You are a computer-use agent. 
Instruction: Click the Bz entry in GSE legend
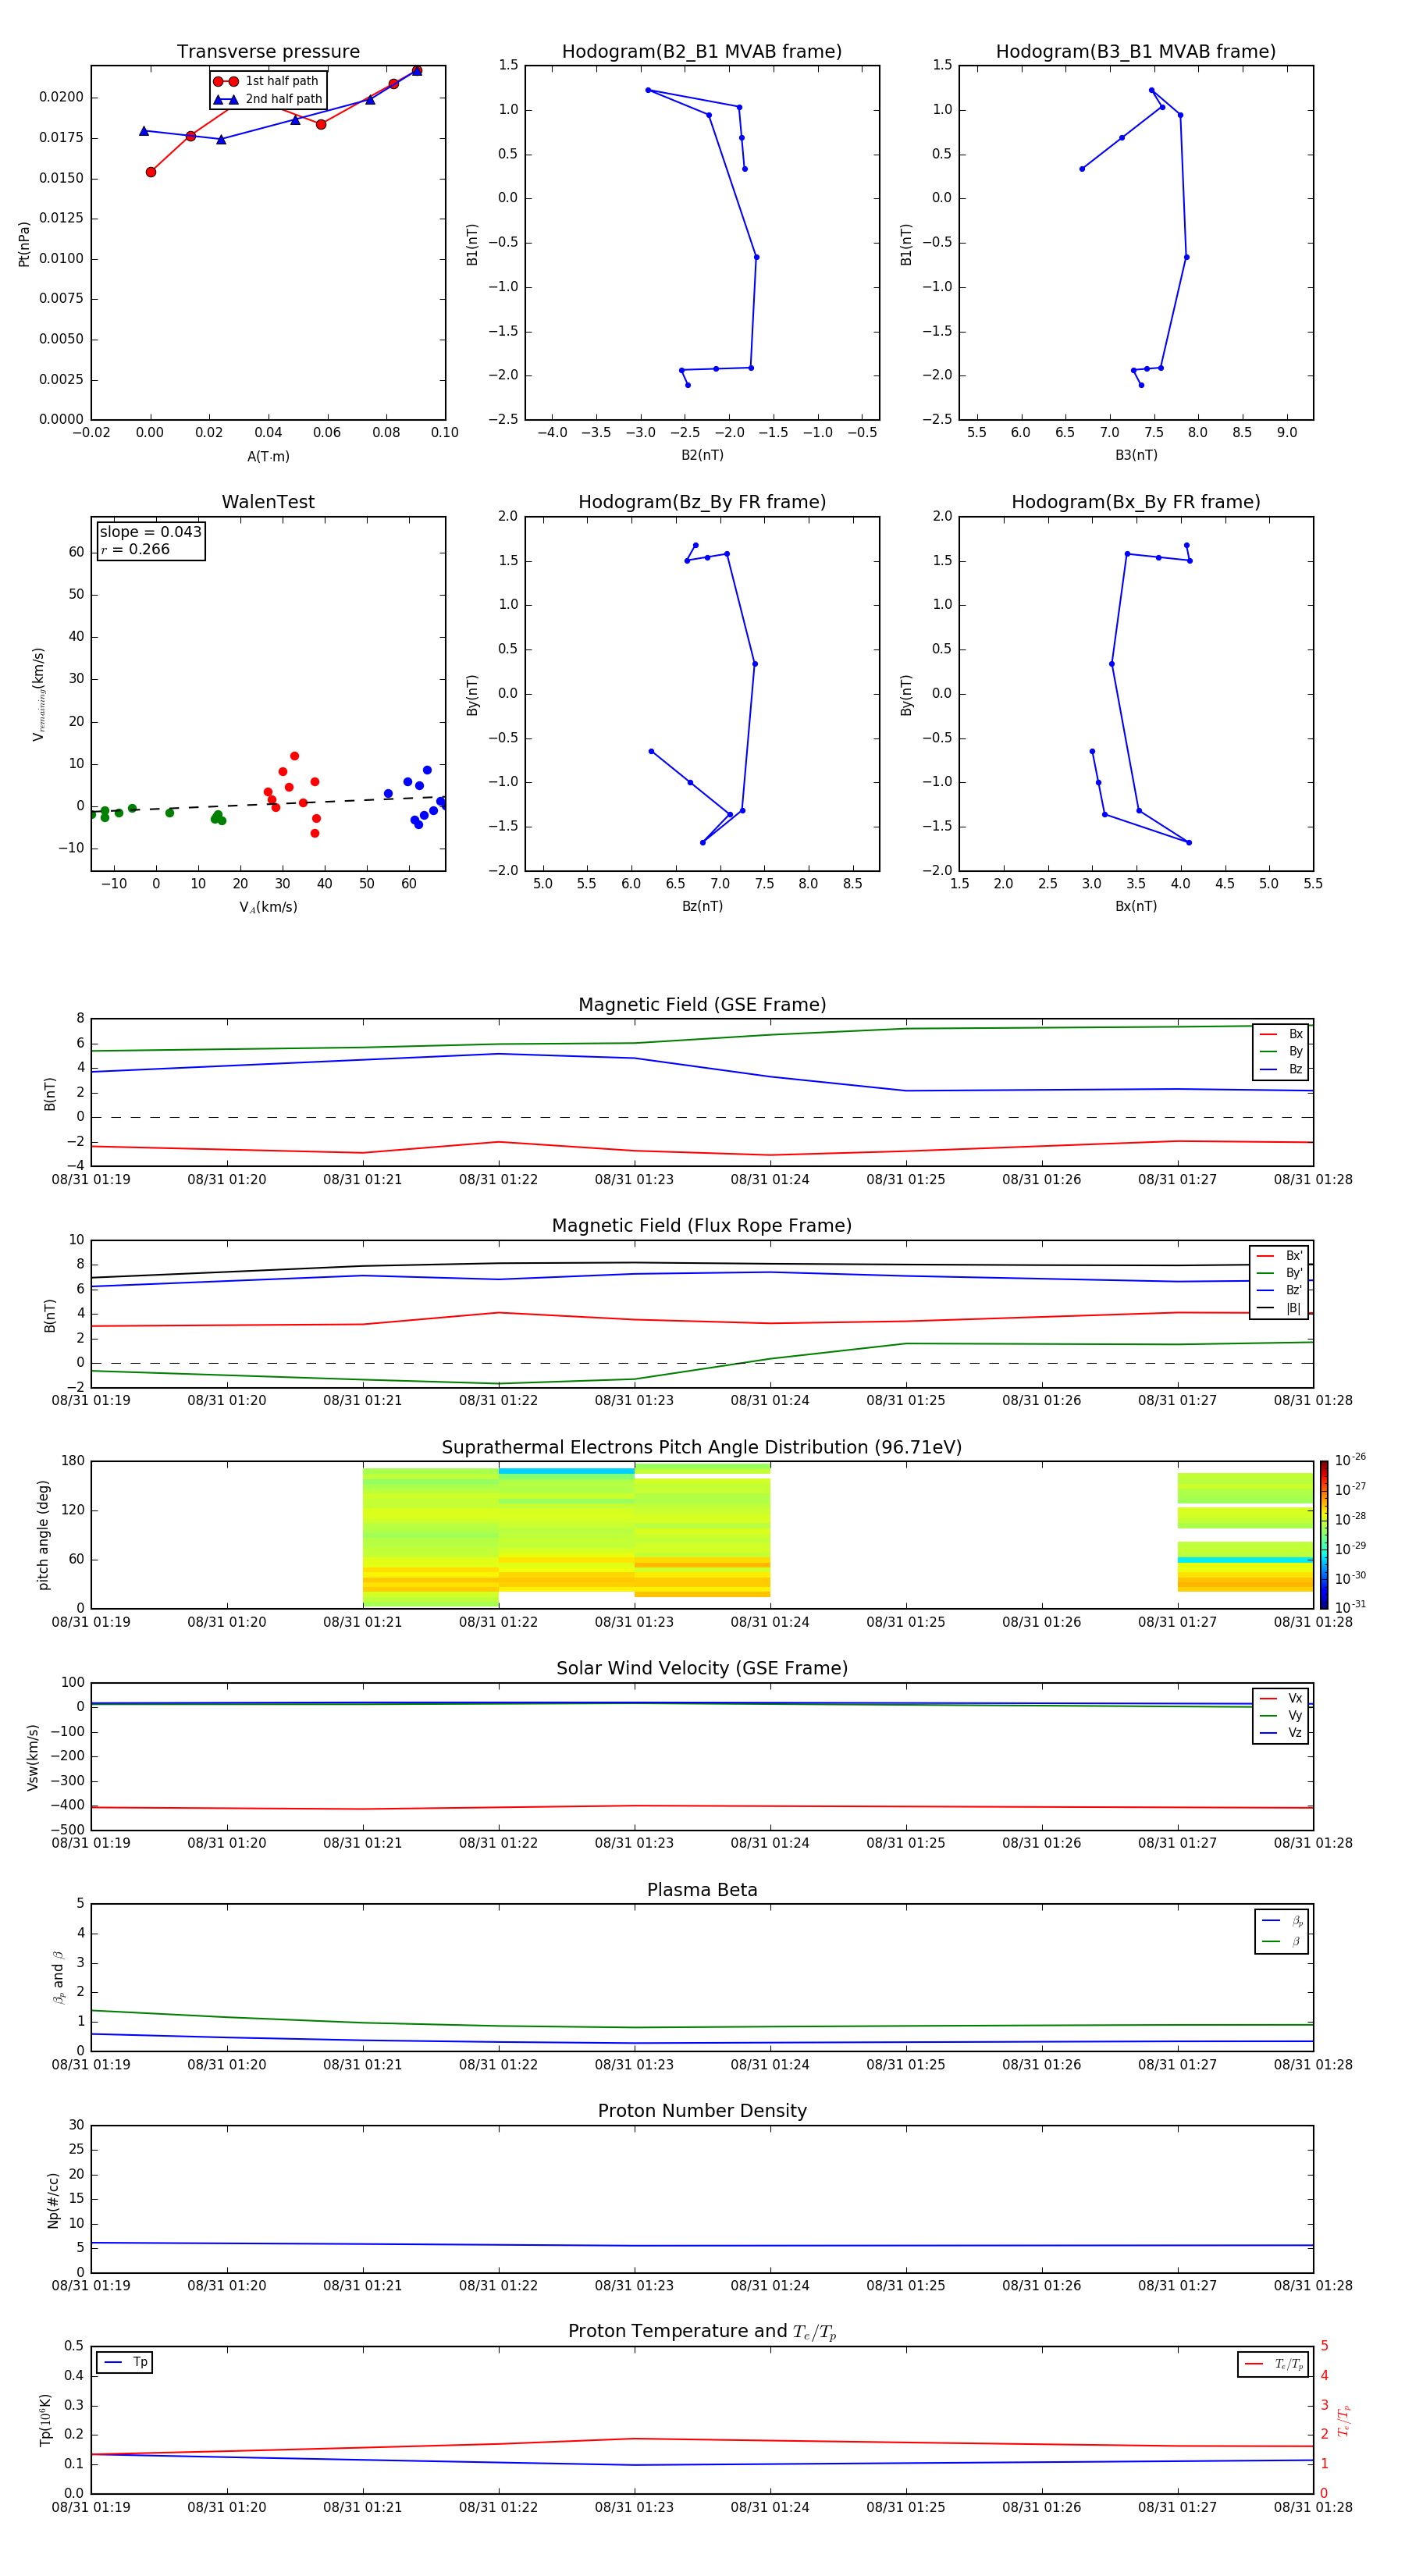(x=1281, y=1069)
